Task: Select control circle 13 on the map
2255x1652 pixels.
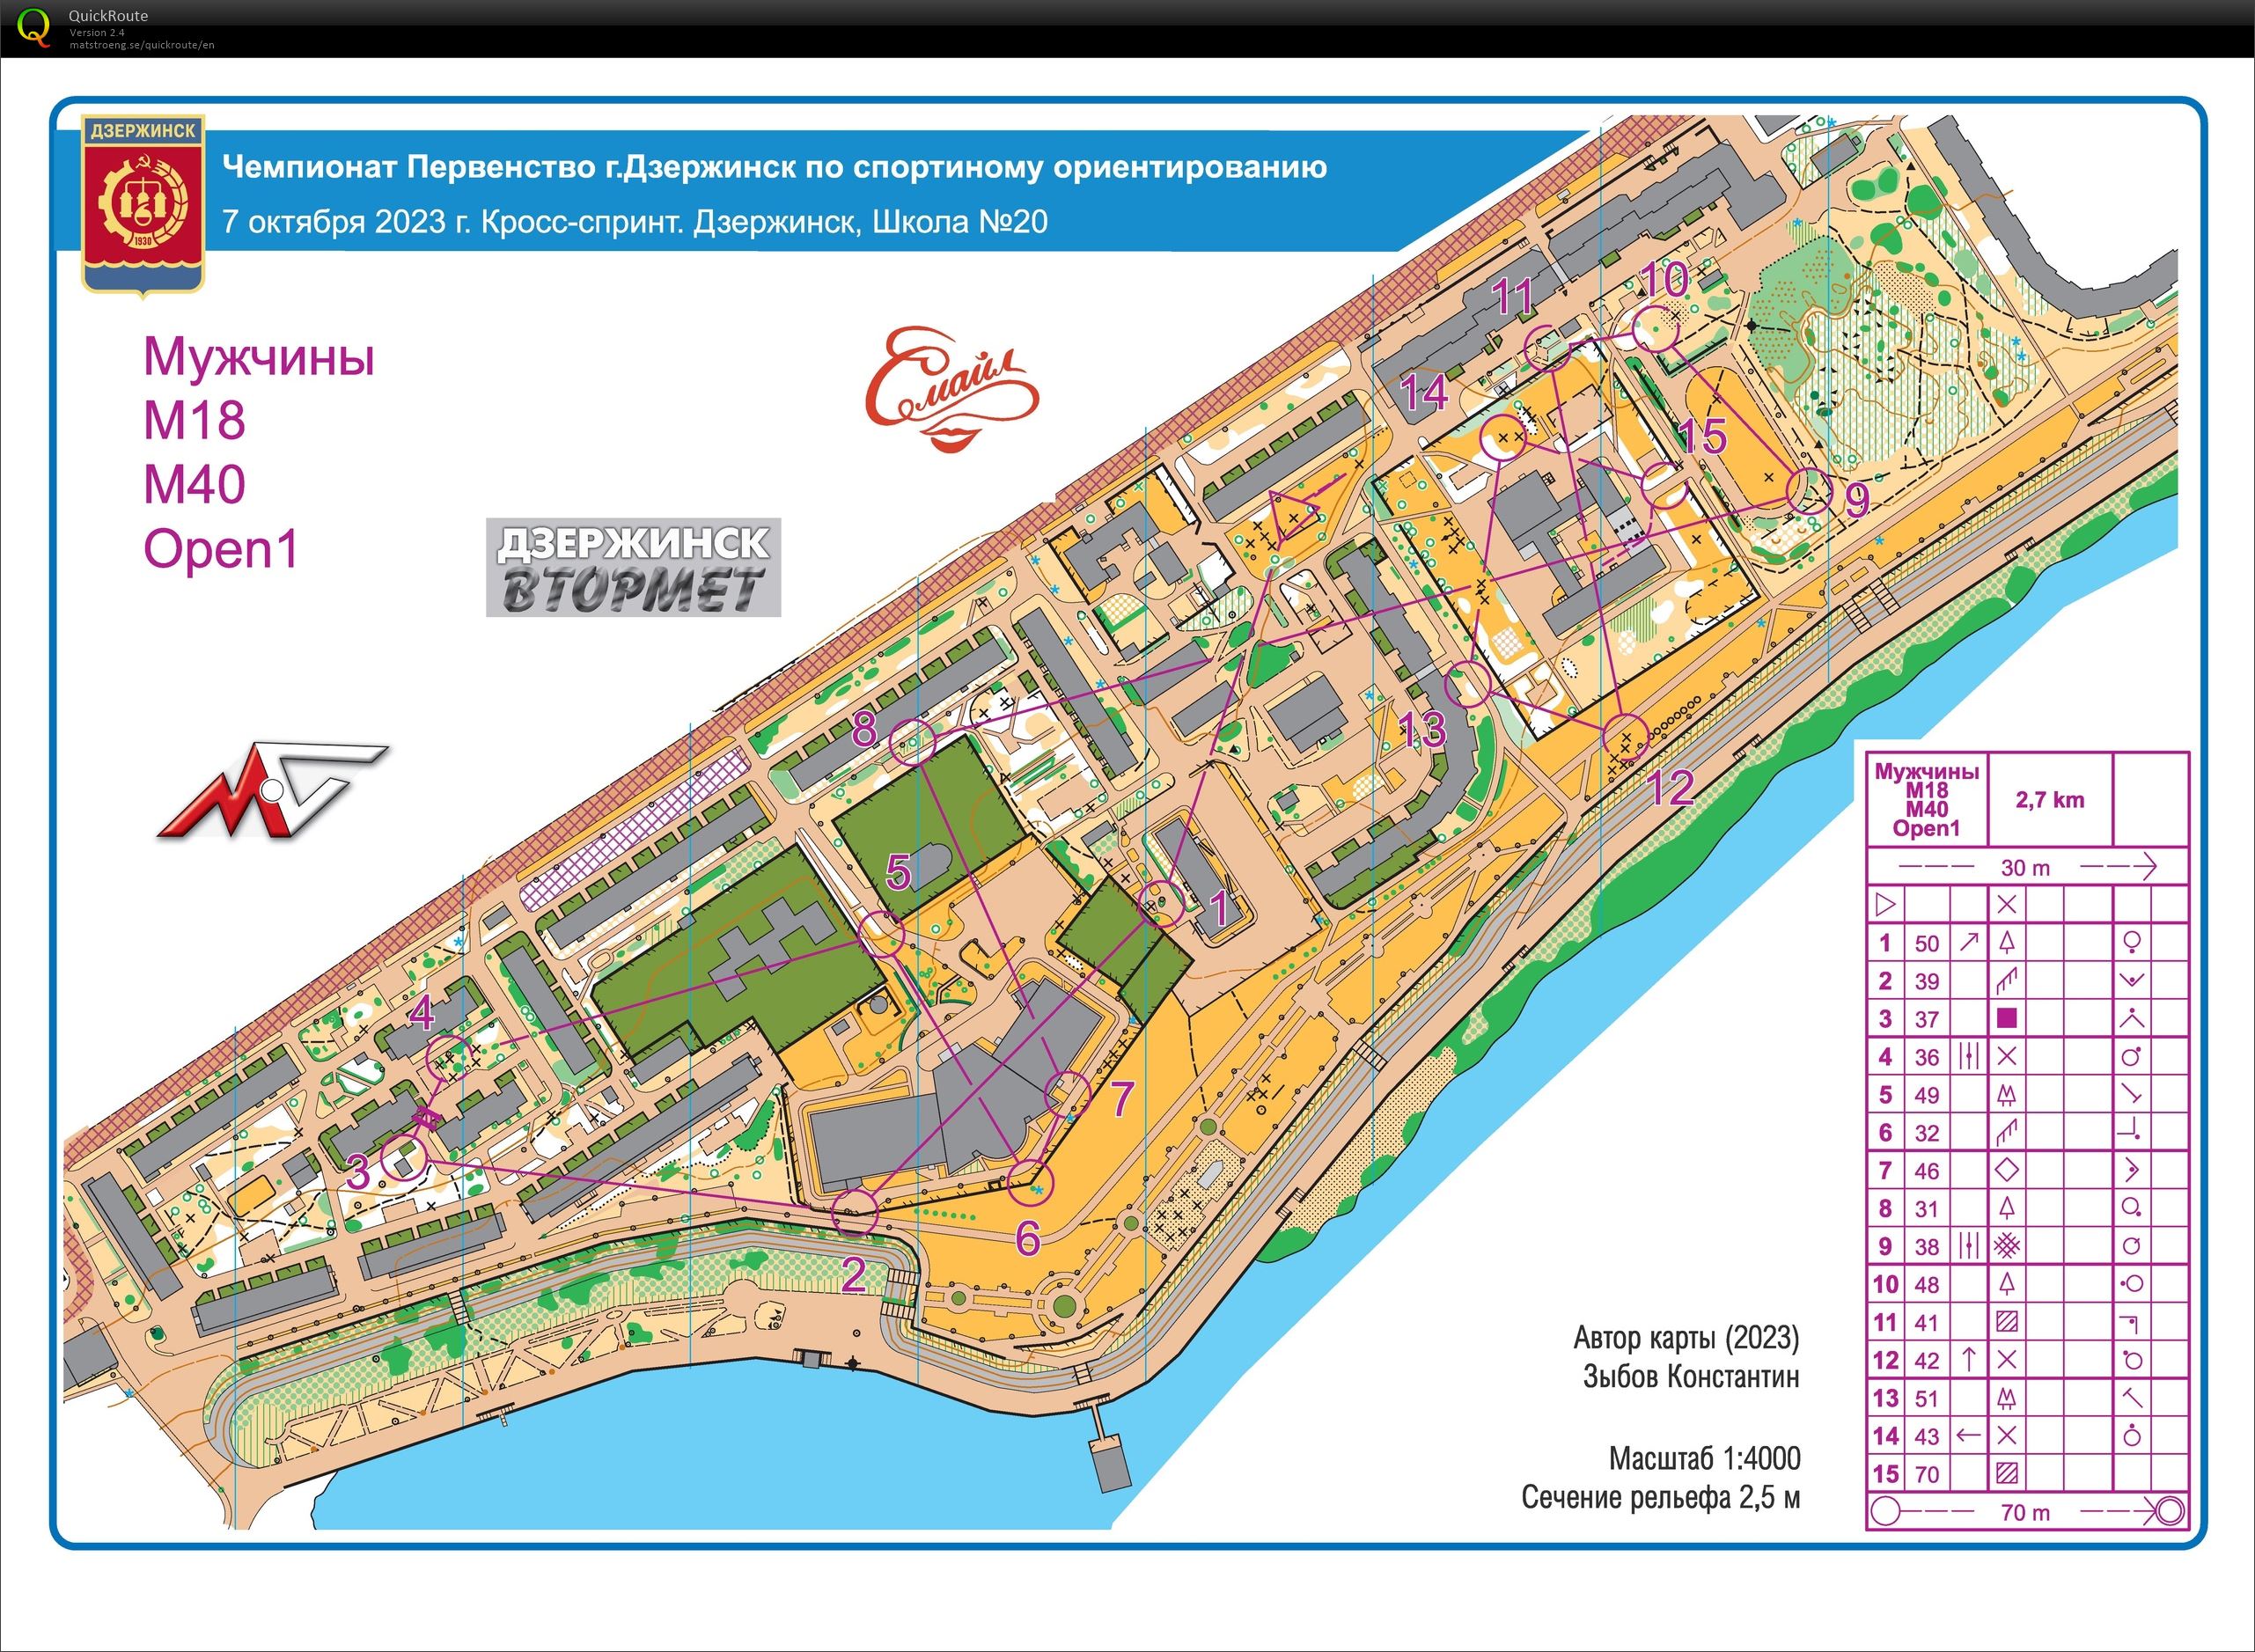Action: pos(1468,685)
